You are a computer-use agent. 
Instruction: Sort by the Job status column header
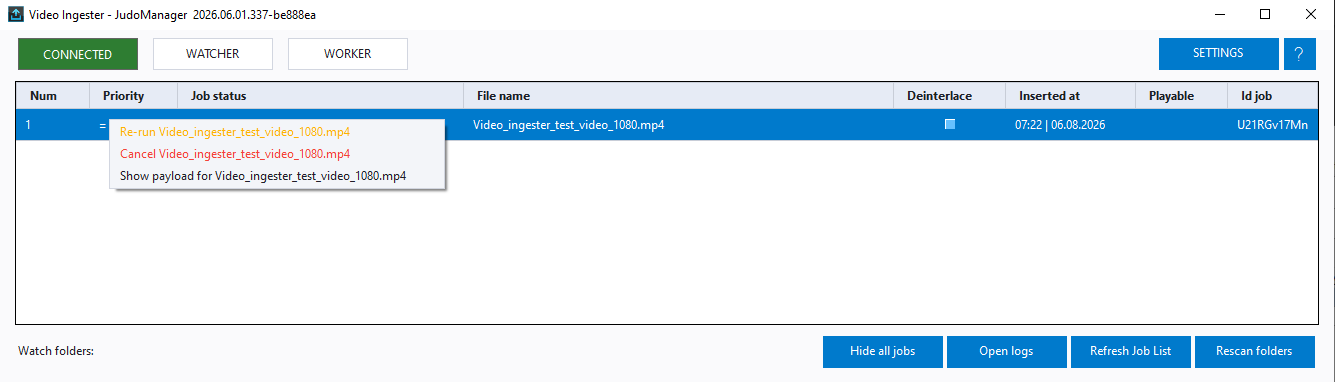(321, 96)
